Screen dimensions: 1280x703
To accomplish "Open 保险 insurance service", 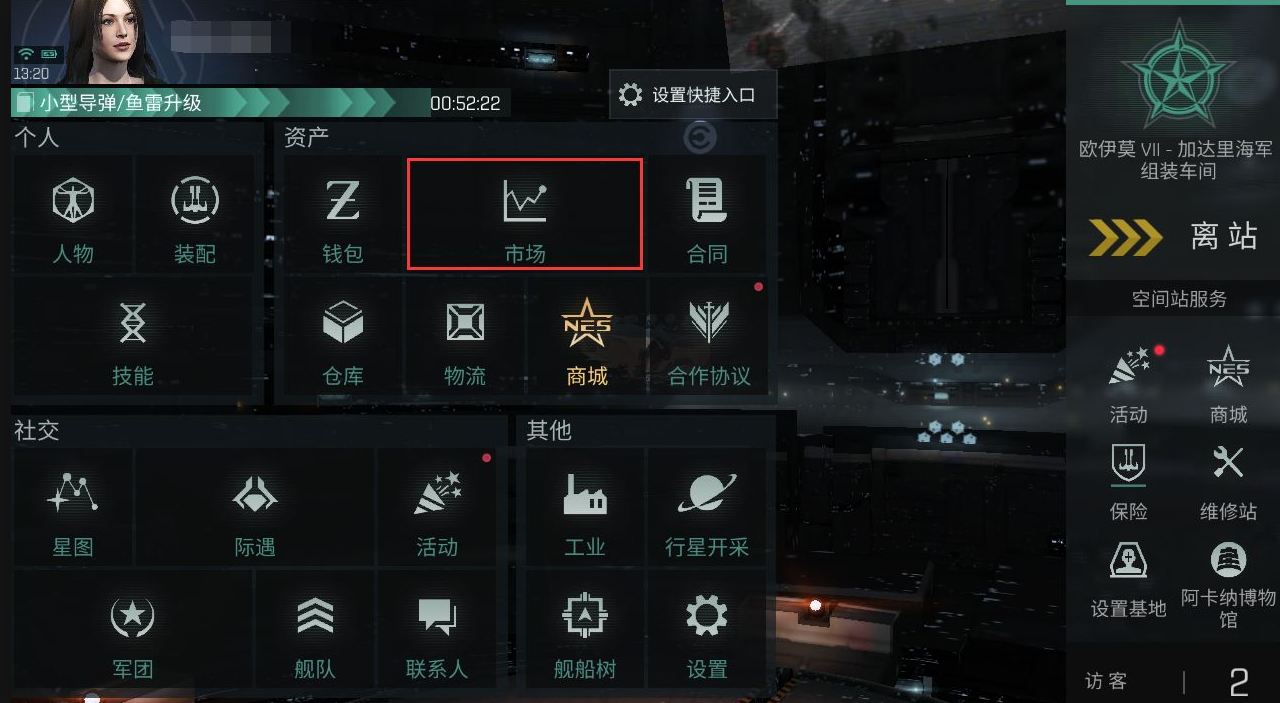I will [x=1128, y=481].
